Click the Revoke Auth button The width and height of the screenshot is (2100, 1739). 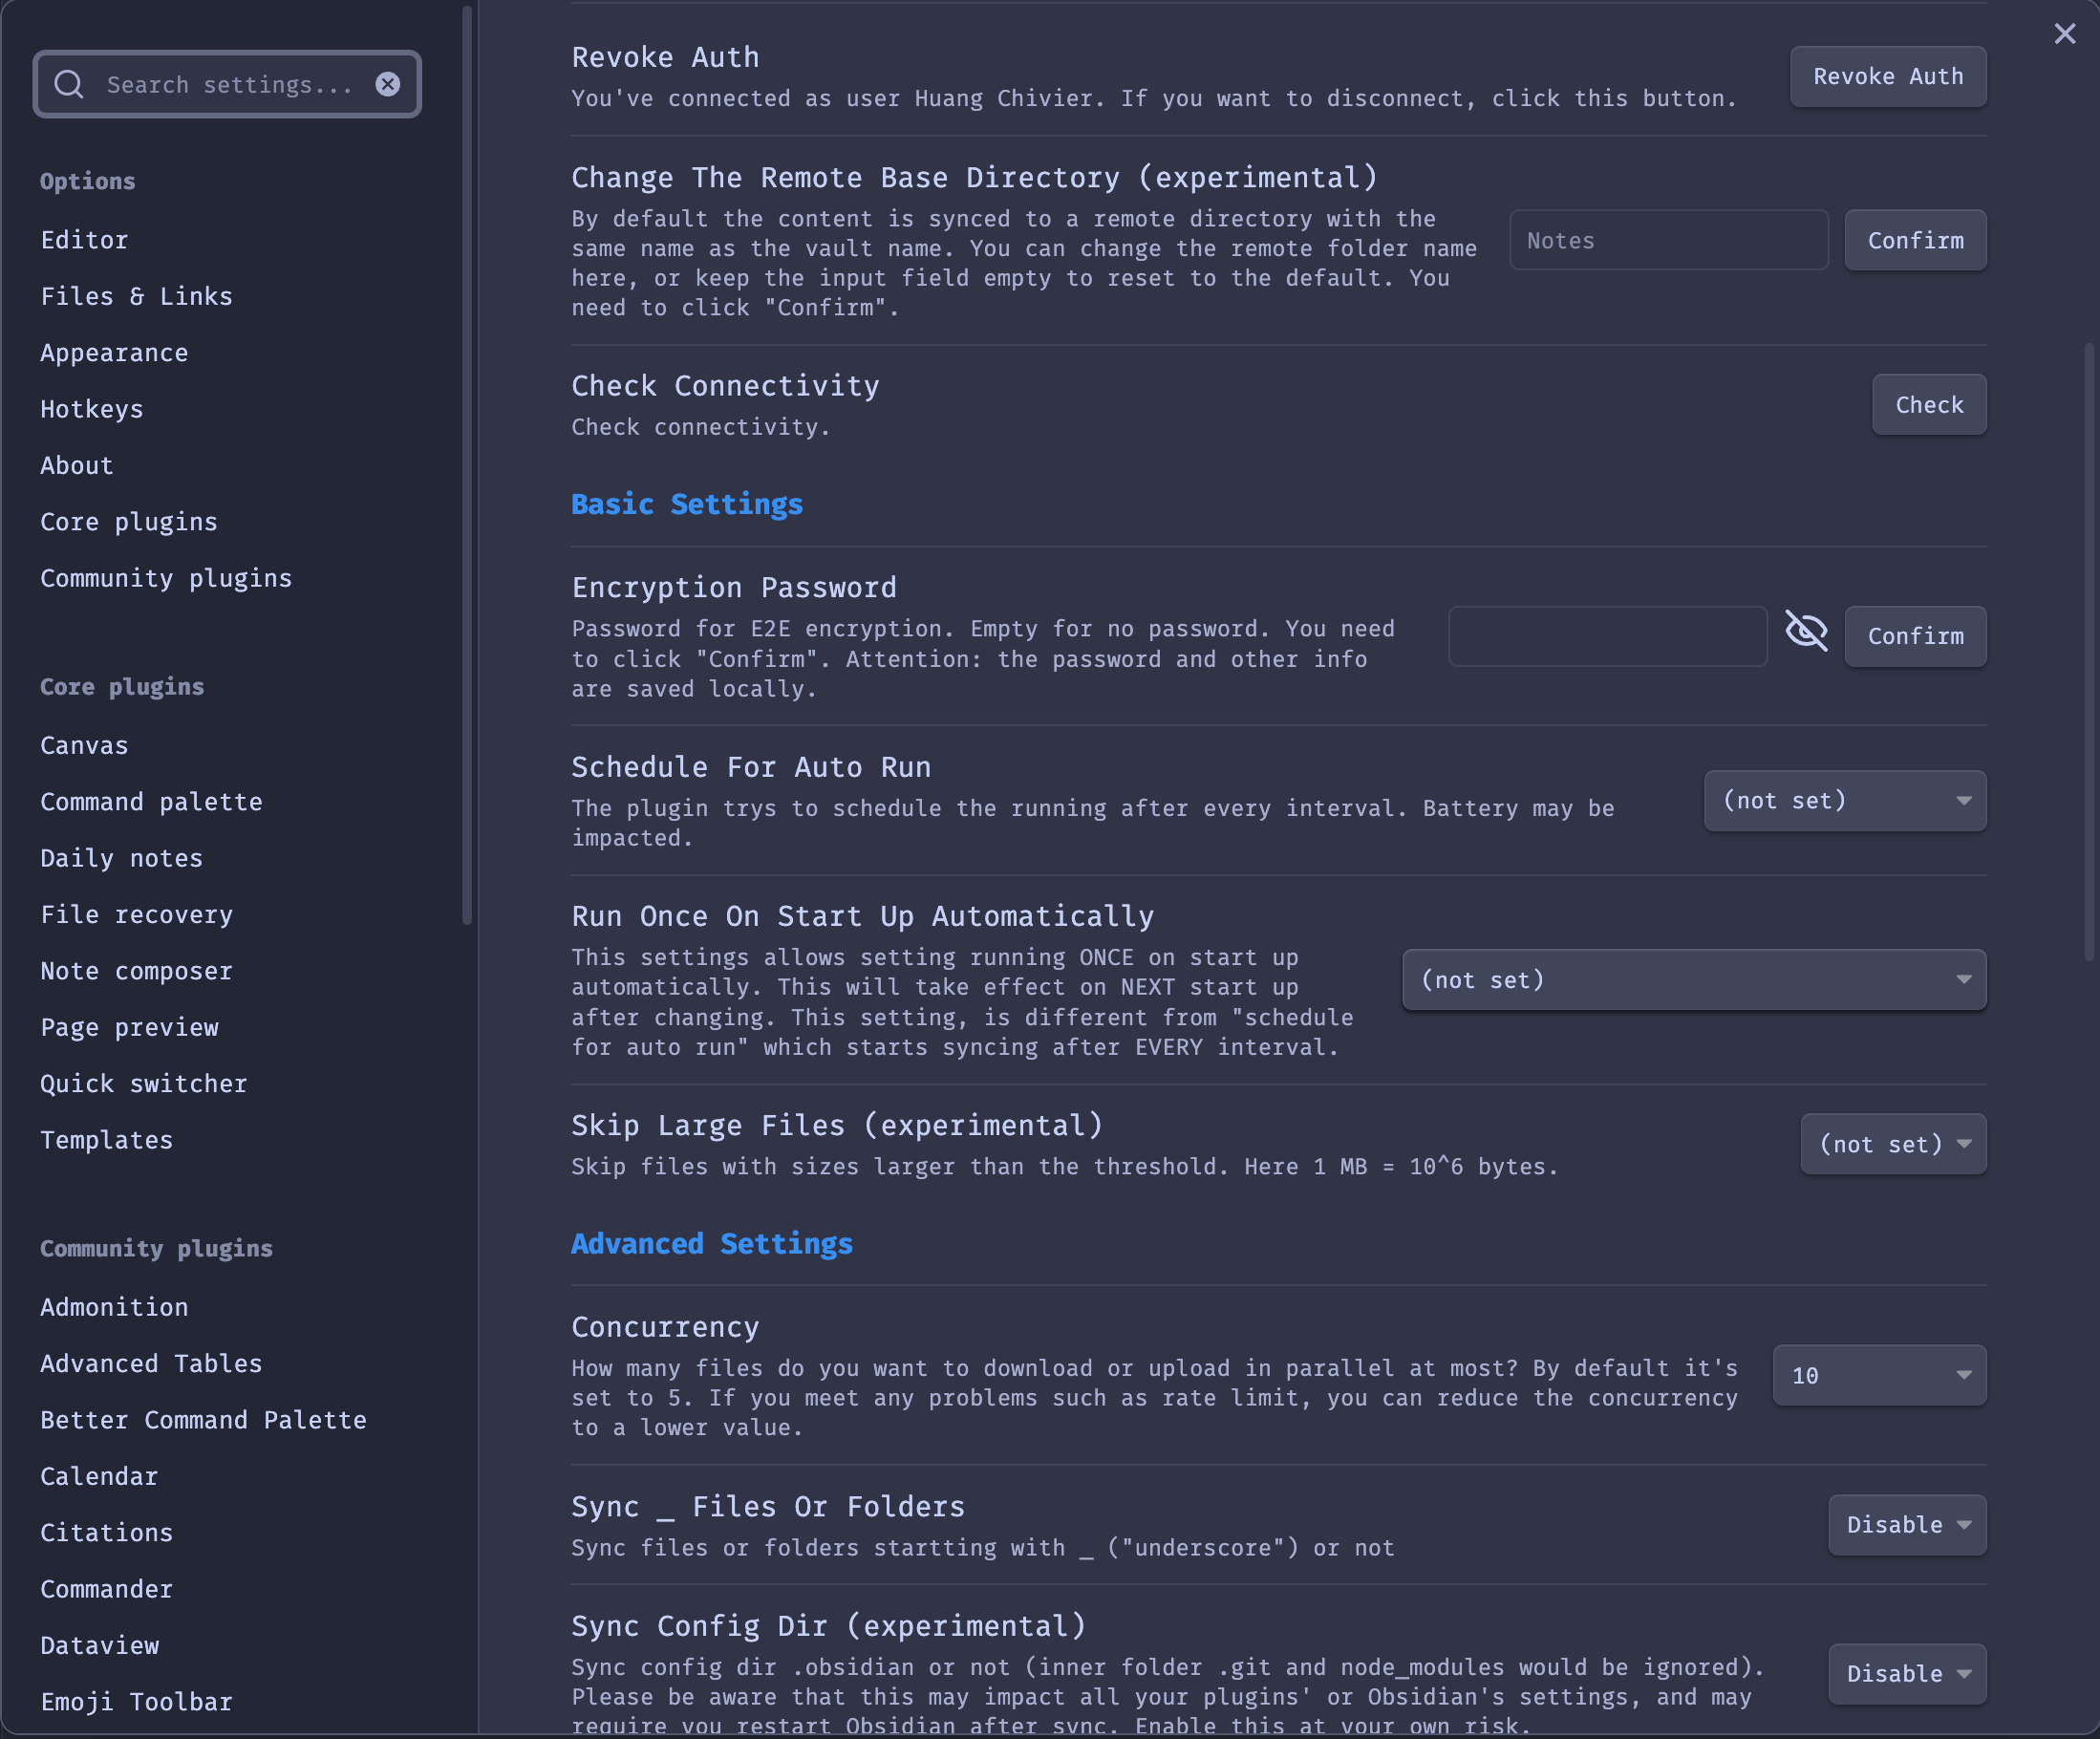coord(1889,76)
